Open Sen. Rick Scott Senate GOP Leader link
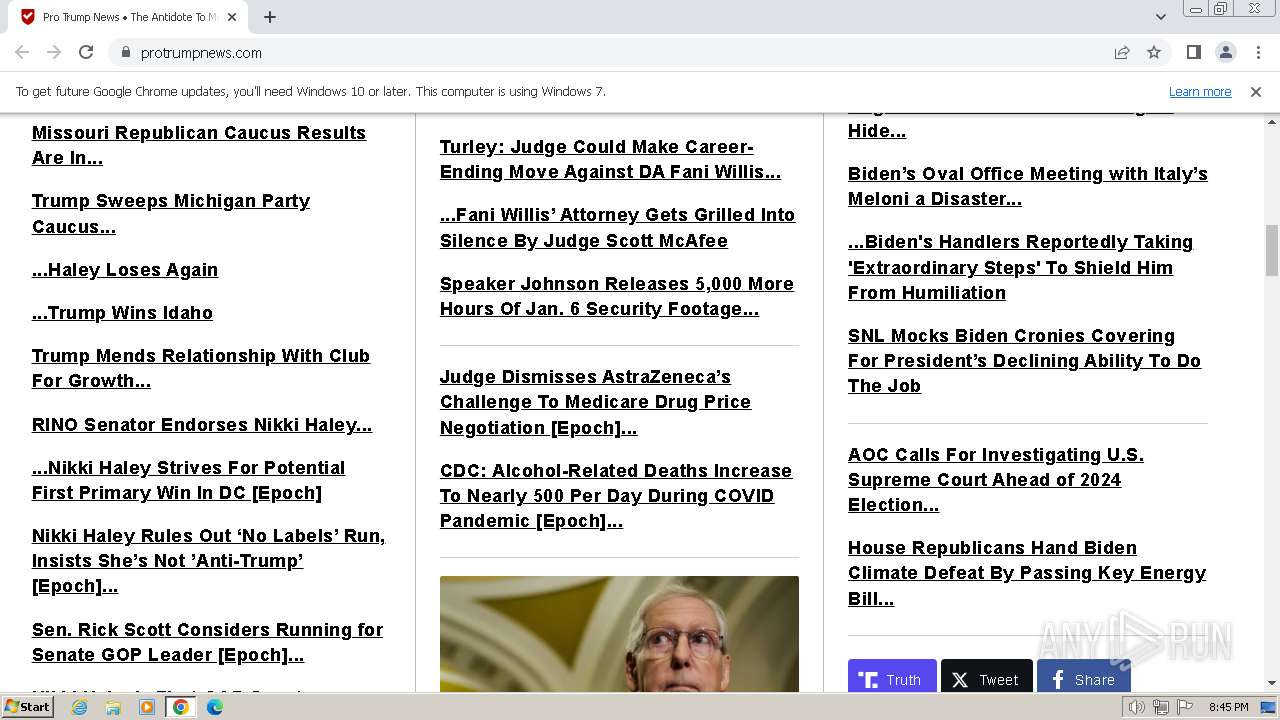 pos(207,642)
